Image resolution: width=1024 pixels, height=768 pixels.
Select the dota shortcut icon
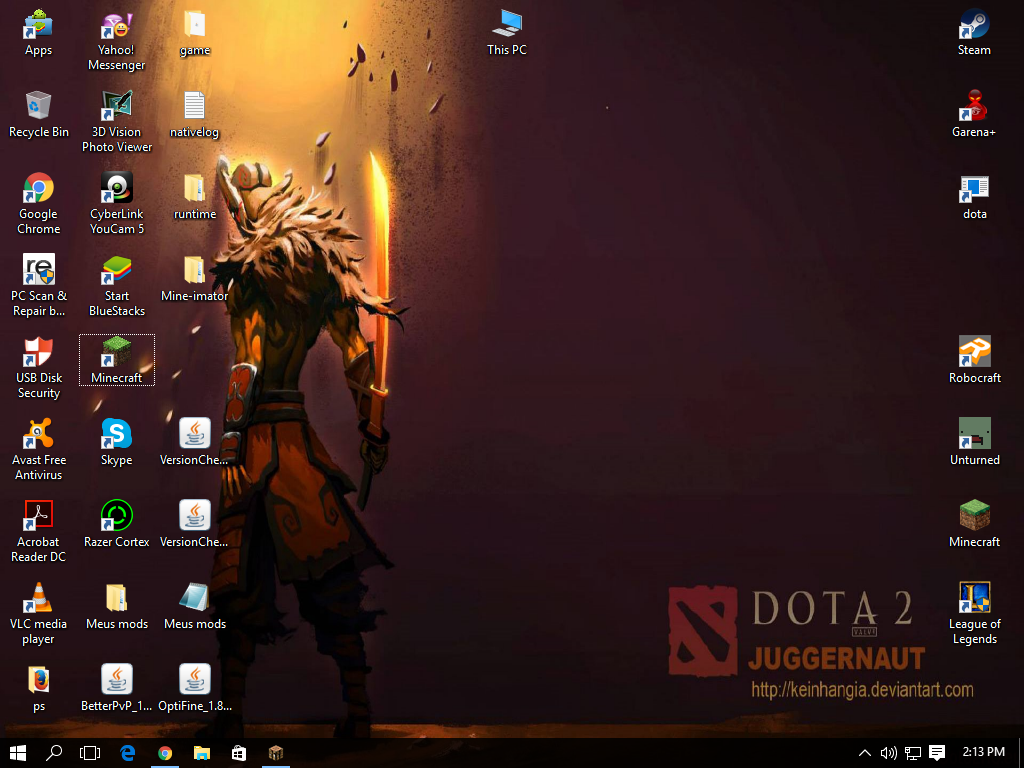[974, 197]
